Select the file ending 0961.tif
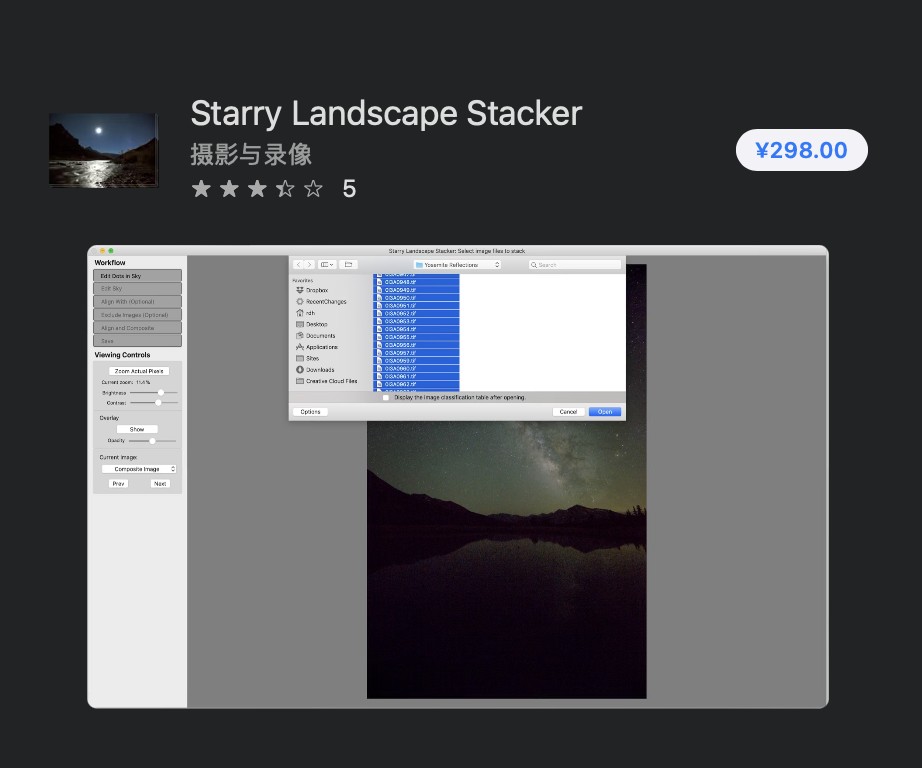The image size is (922, 768). click(x=416, y=376)
